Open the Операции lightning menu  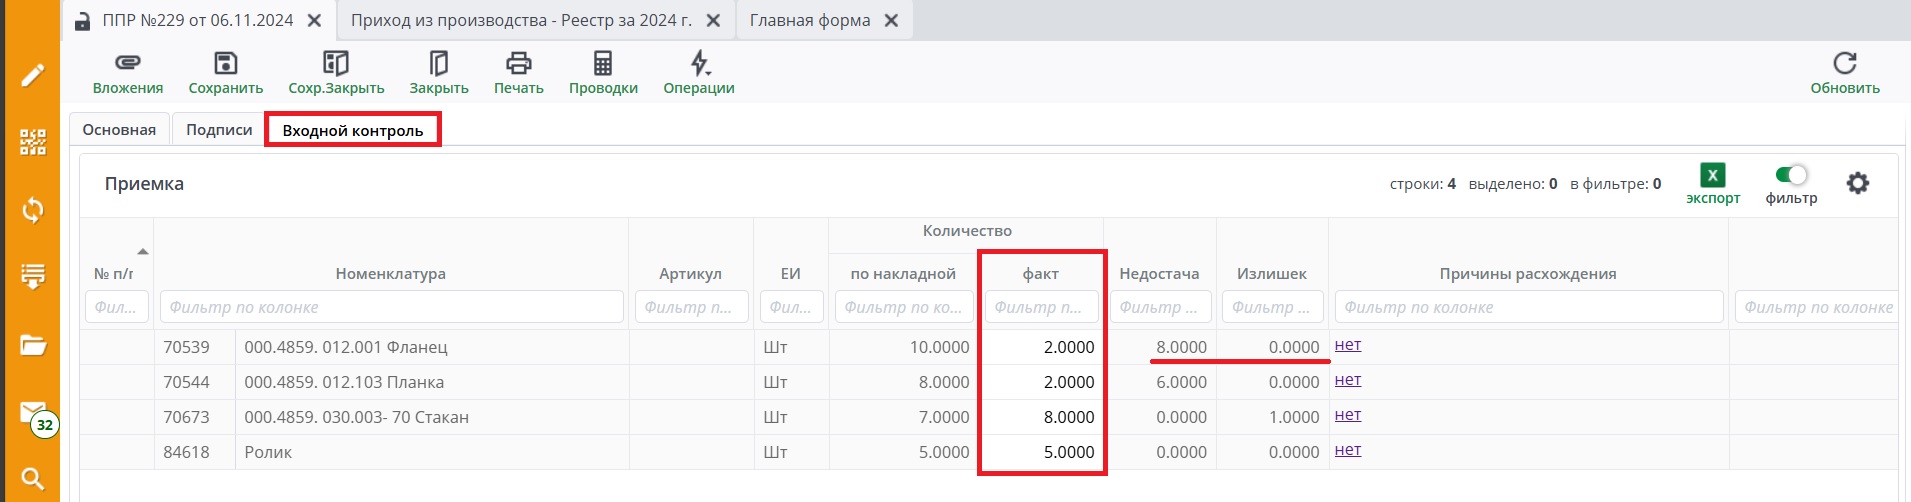(699, 63)
